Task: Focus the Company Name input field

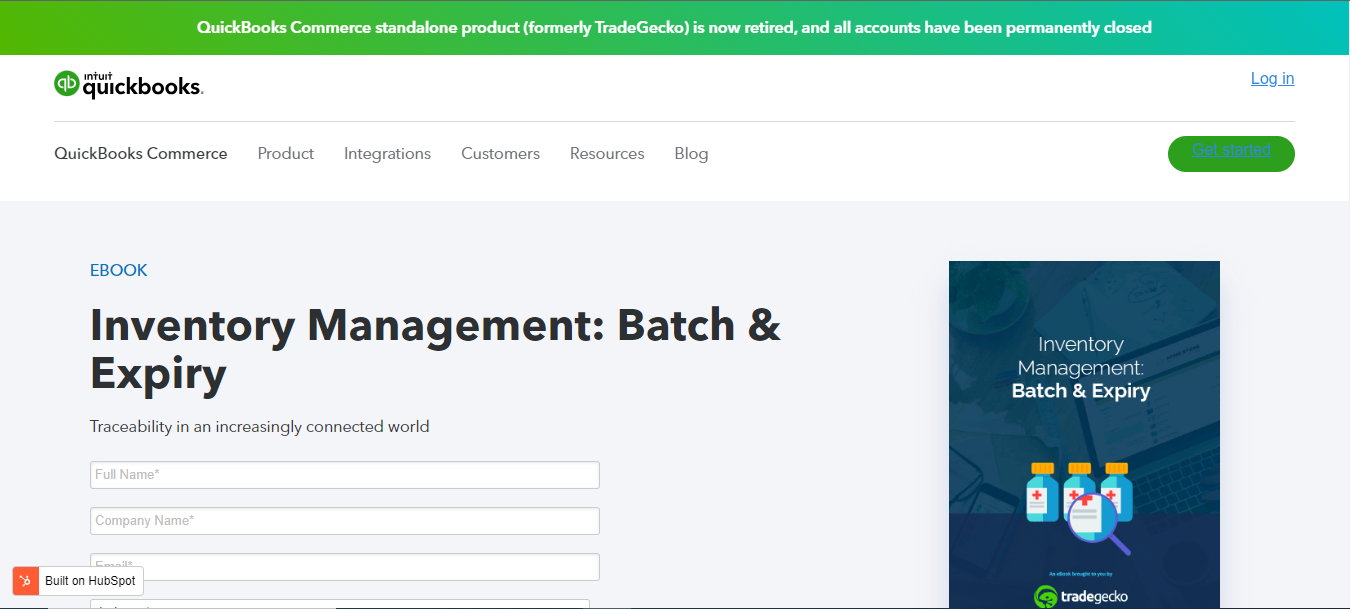Action: [x=345, y=521]
